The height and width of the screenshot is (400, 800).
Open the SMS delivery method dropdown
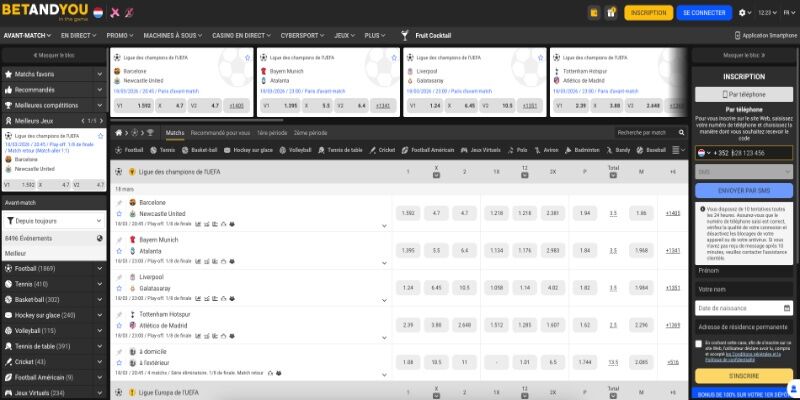[744, 172]
